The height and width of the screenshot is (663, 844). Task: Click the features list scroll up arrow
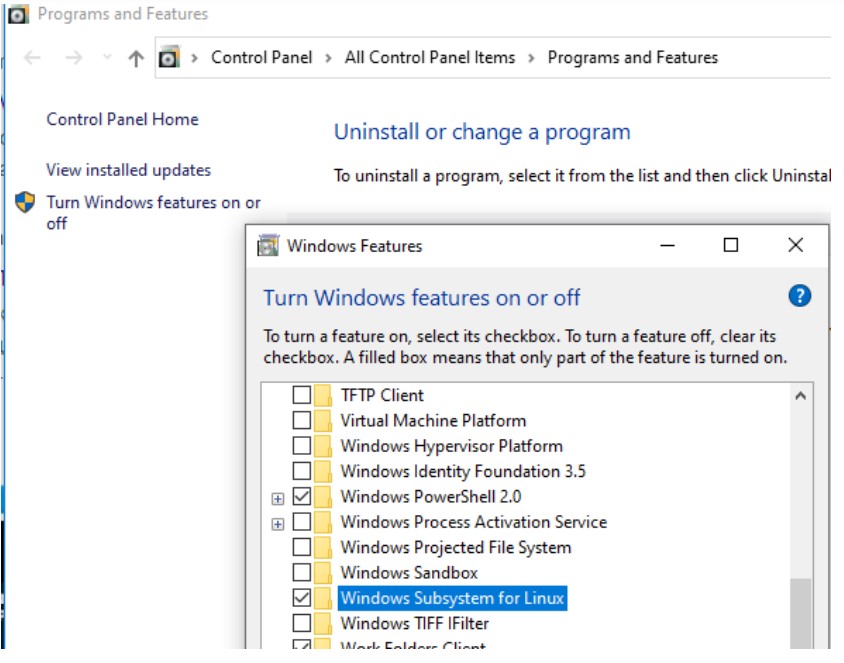pos(800,396)
